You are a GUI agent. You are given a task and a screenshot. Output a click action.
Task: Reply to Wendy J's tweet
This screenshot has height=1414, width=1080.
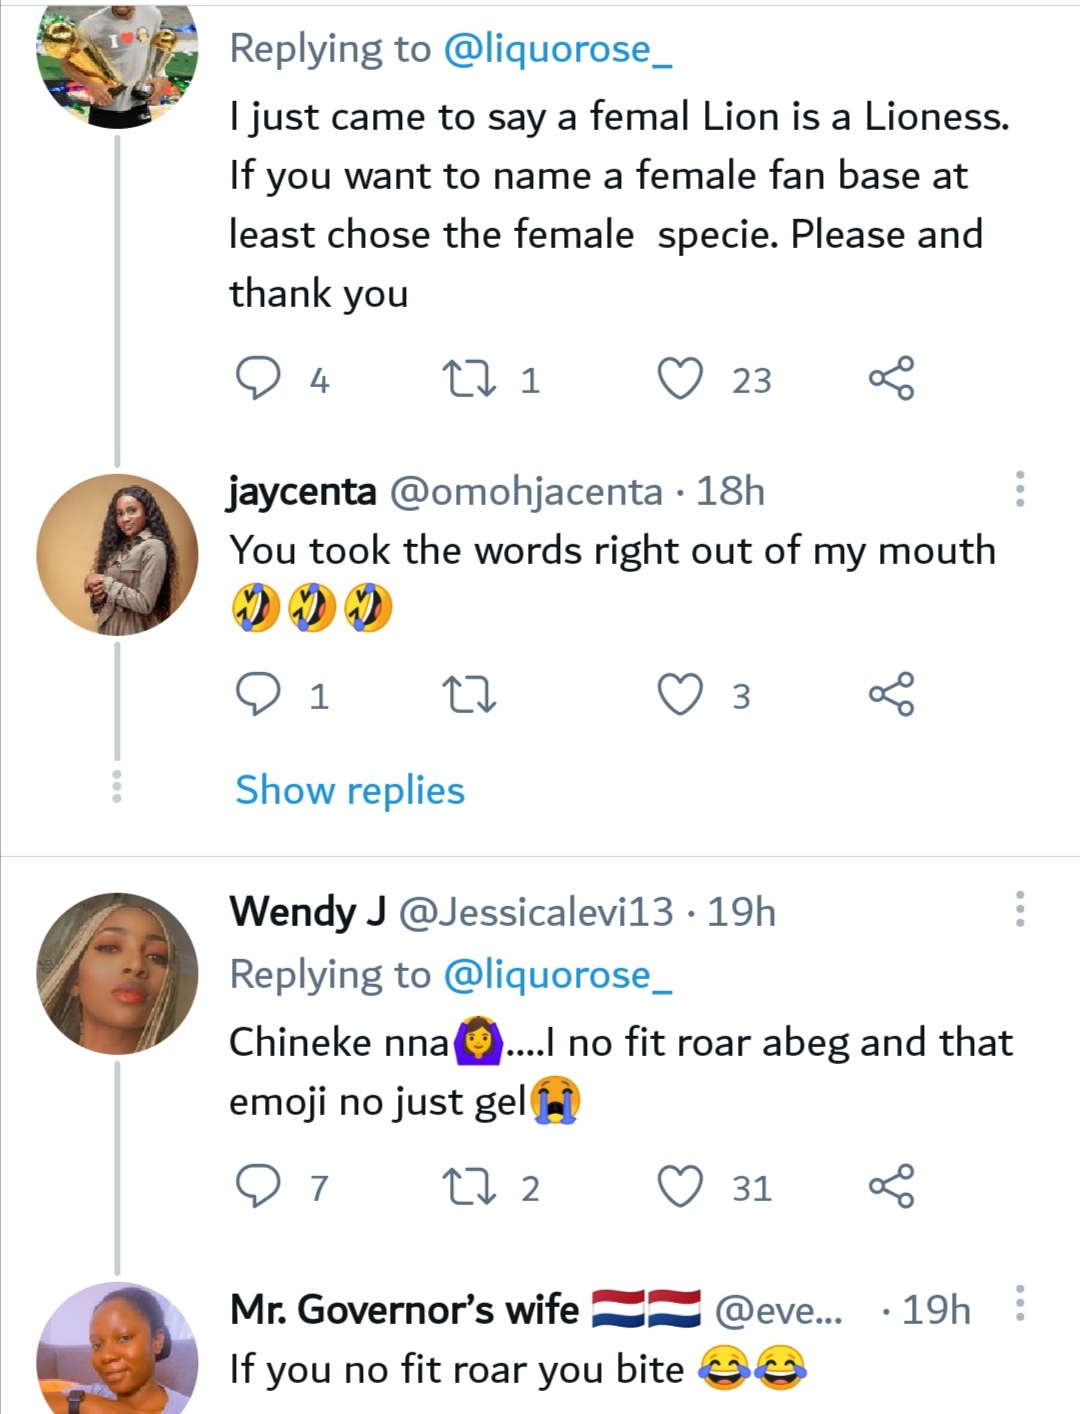point(257,1187)
